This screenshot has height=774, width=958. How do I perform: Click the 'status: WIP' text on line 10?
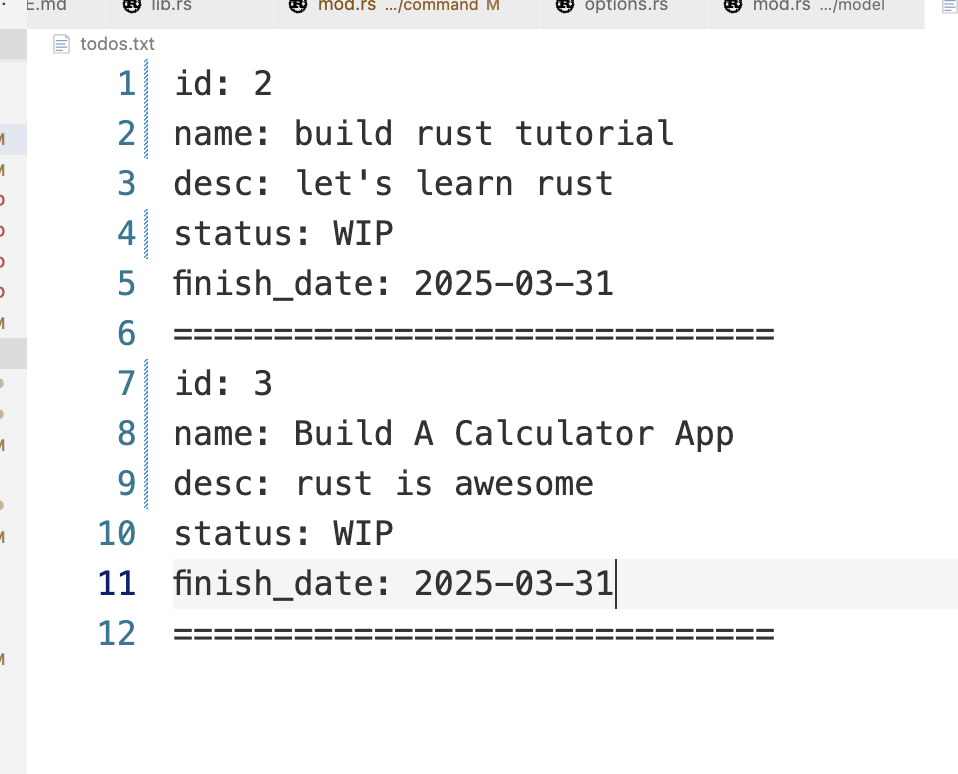[283, 534]
